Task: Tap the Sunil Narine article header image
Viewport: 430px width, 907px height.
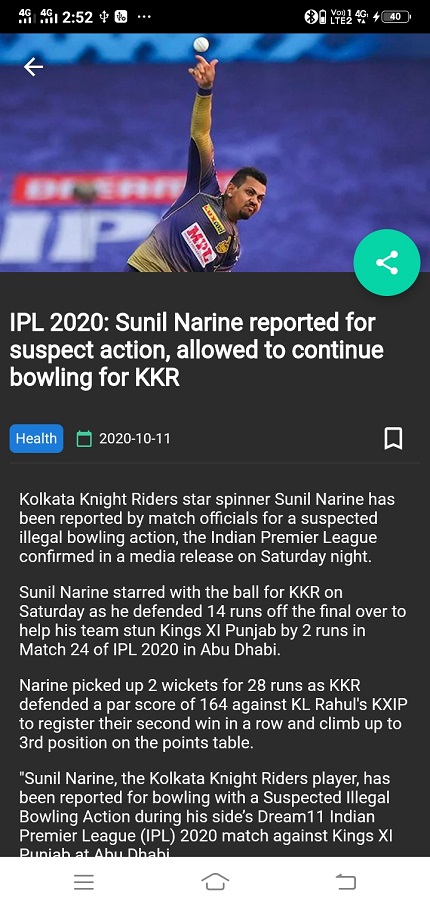Action: pos(215,153)
